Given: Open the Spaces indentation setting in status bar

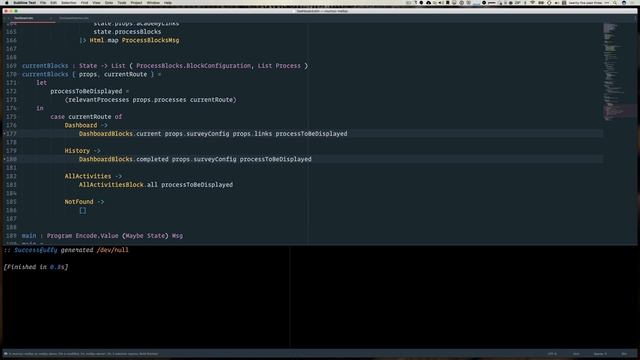Looking at the screenshot, I should coord(600,353).
